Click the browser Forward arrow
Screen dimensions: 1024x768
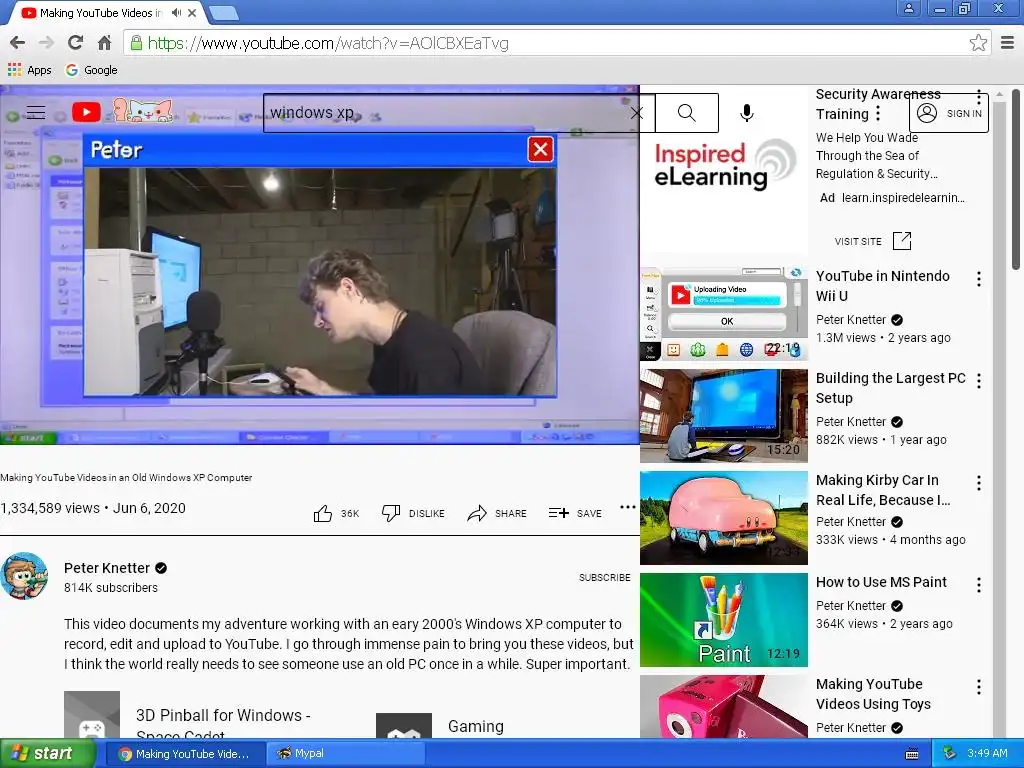pos(46,43)
